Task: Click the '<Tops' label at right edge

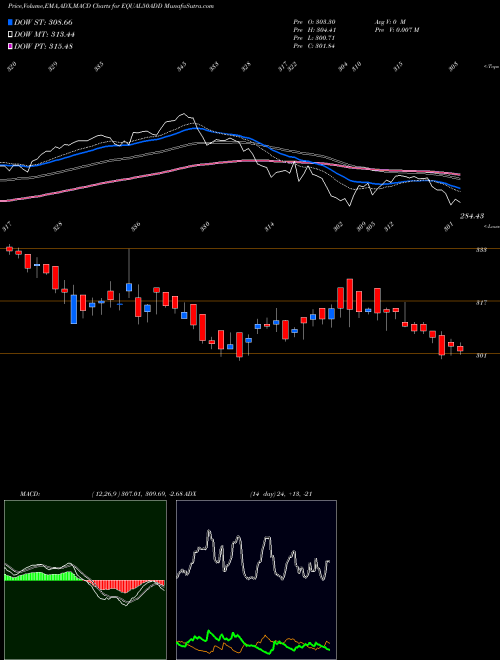Action: (492, 67)
